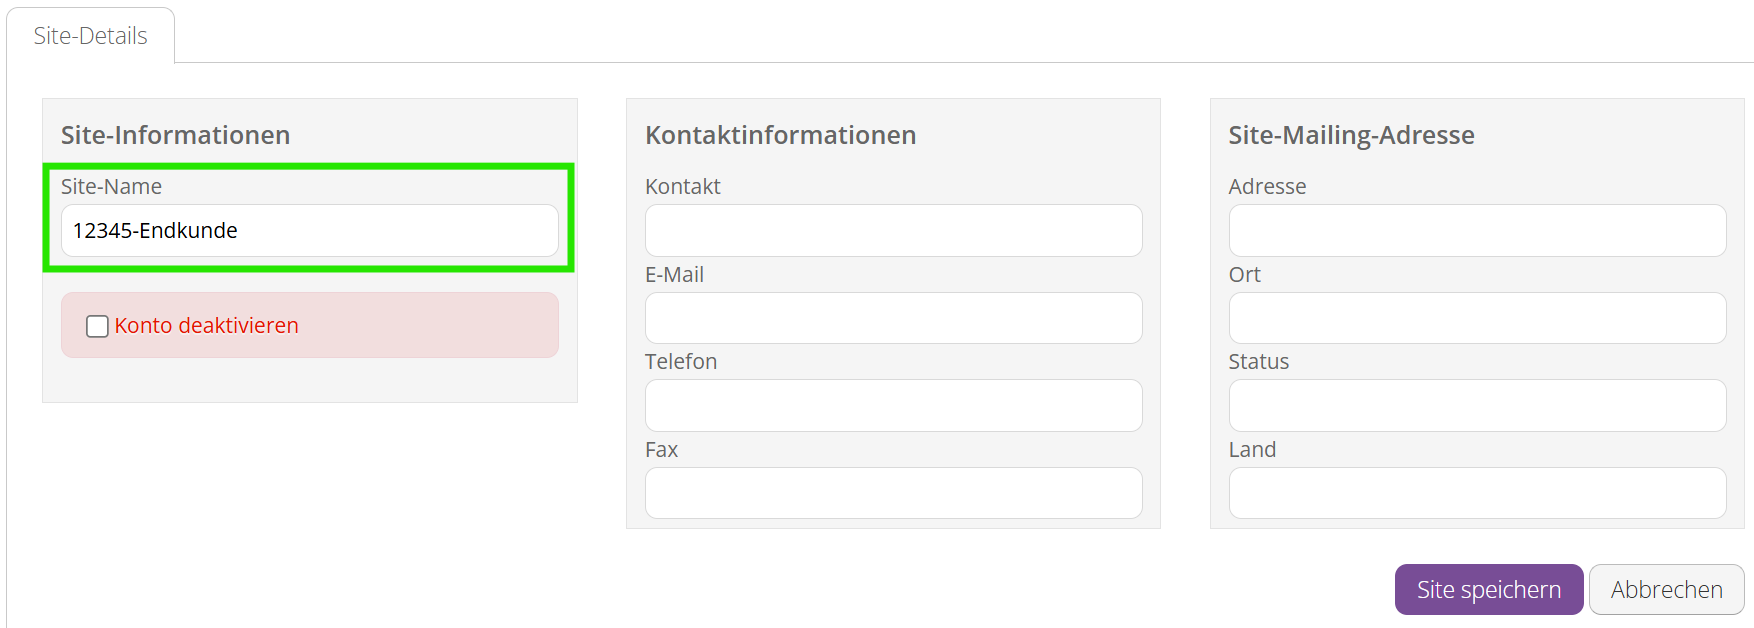Viewport: 1754px width, 628px height.
Task: Cancel using the Abbrechen button
Action: click(1667, 590)
